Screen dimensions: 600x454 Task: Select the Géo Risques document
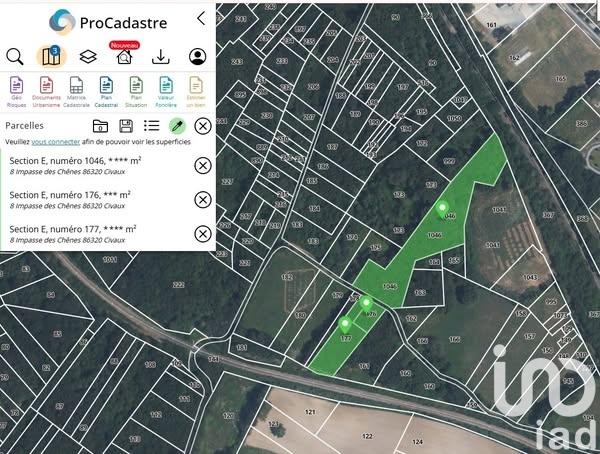[17, 91]
